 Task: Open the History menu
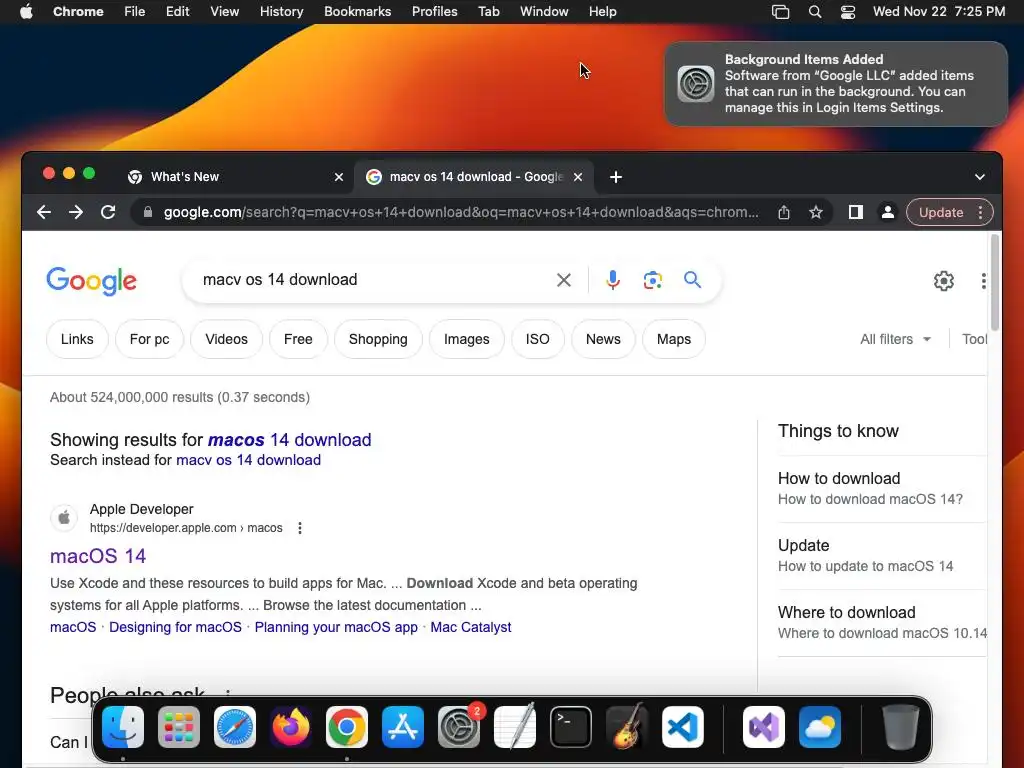point(281,12)
